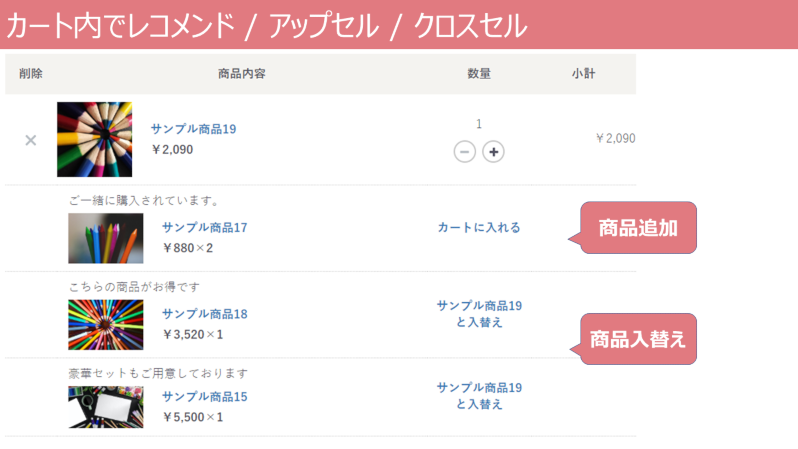
Task: Click the 商品入替え callout label
Action: coord(638,339)
